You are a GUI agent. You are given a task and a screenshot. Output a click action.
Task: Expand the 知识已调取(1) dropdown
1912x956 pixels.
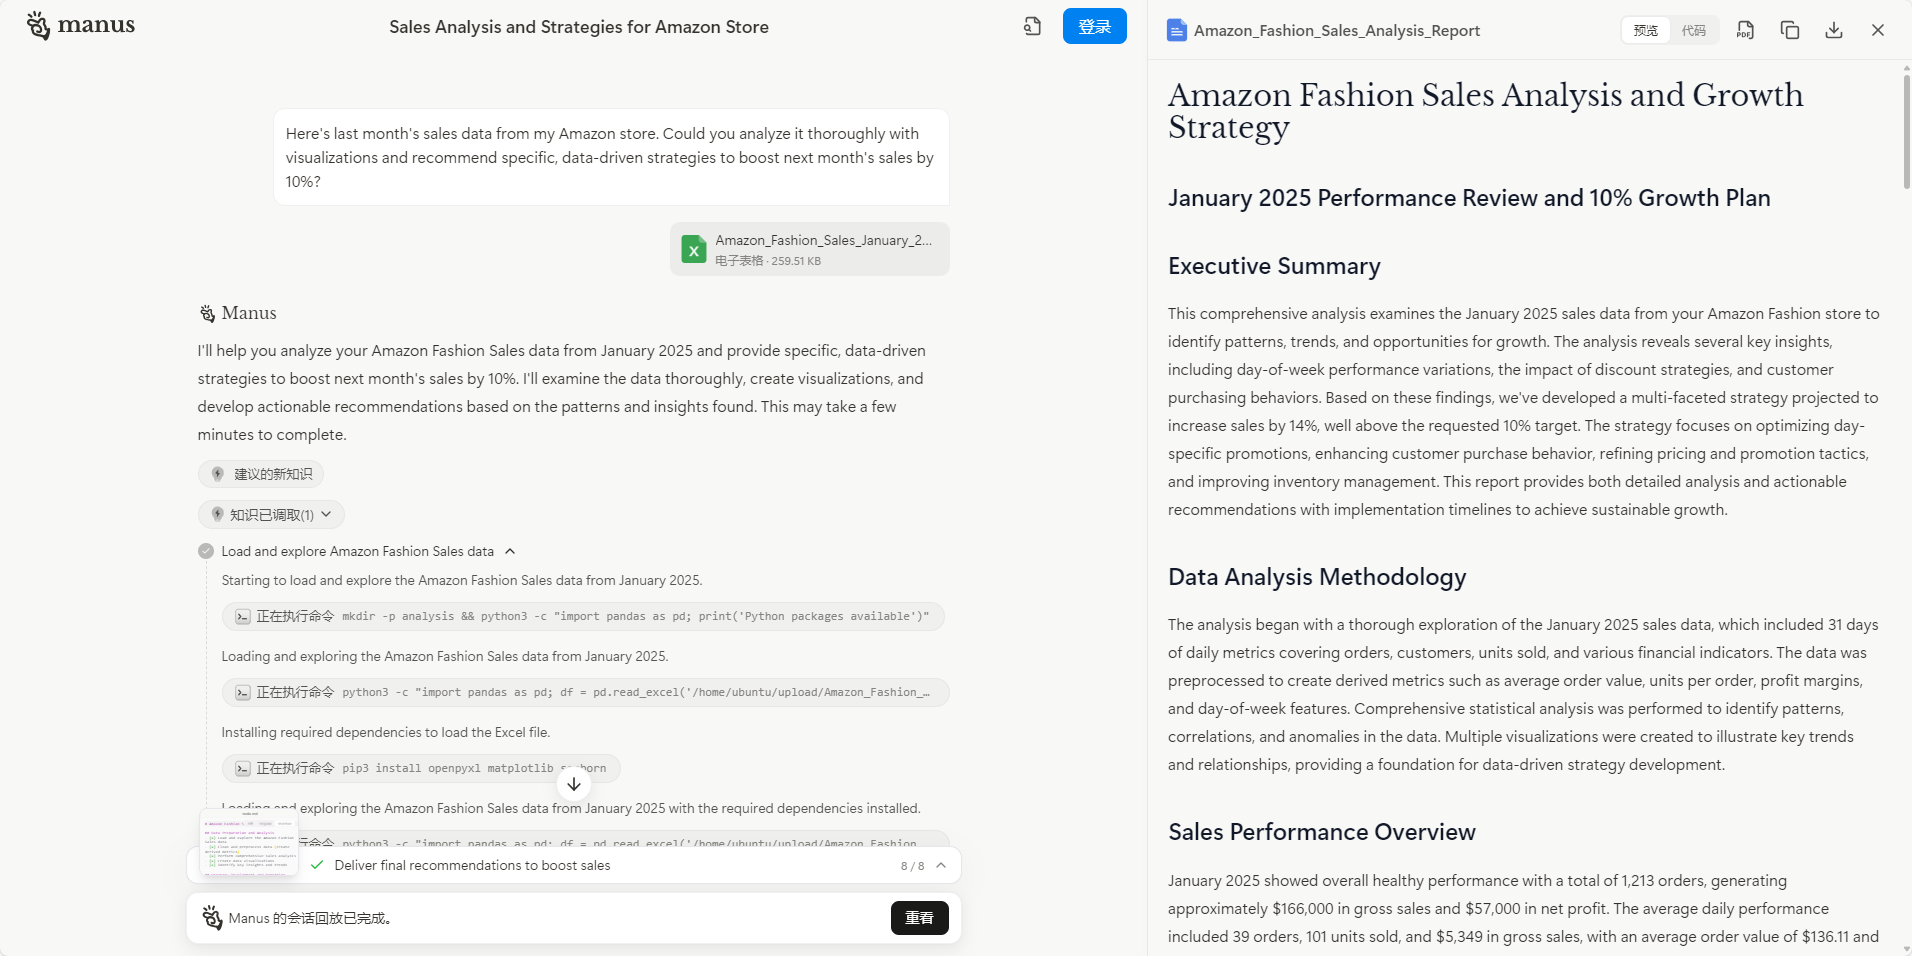[x=271, y=515]
